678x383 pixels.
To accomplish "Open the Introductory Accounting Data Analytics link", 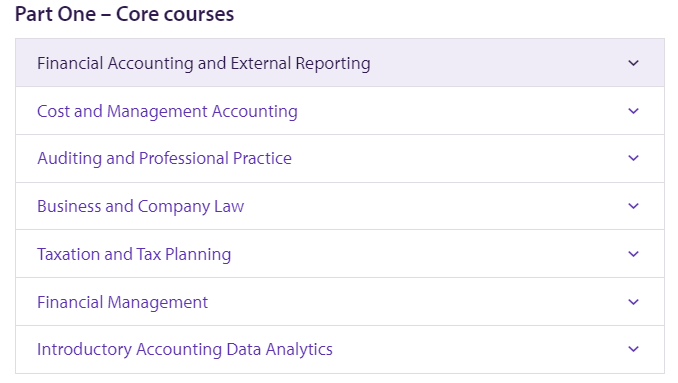I will pyautogui.click(x=185, y=350).
